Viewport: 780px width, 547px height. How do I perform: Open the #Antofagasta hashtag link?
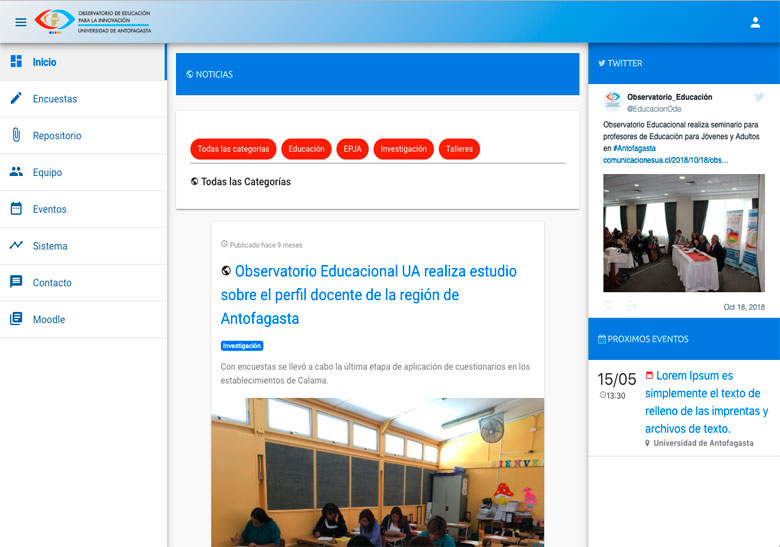click(x=634, y=148)
